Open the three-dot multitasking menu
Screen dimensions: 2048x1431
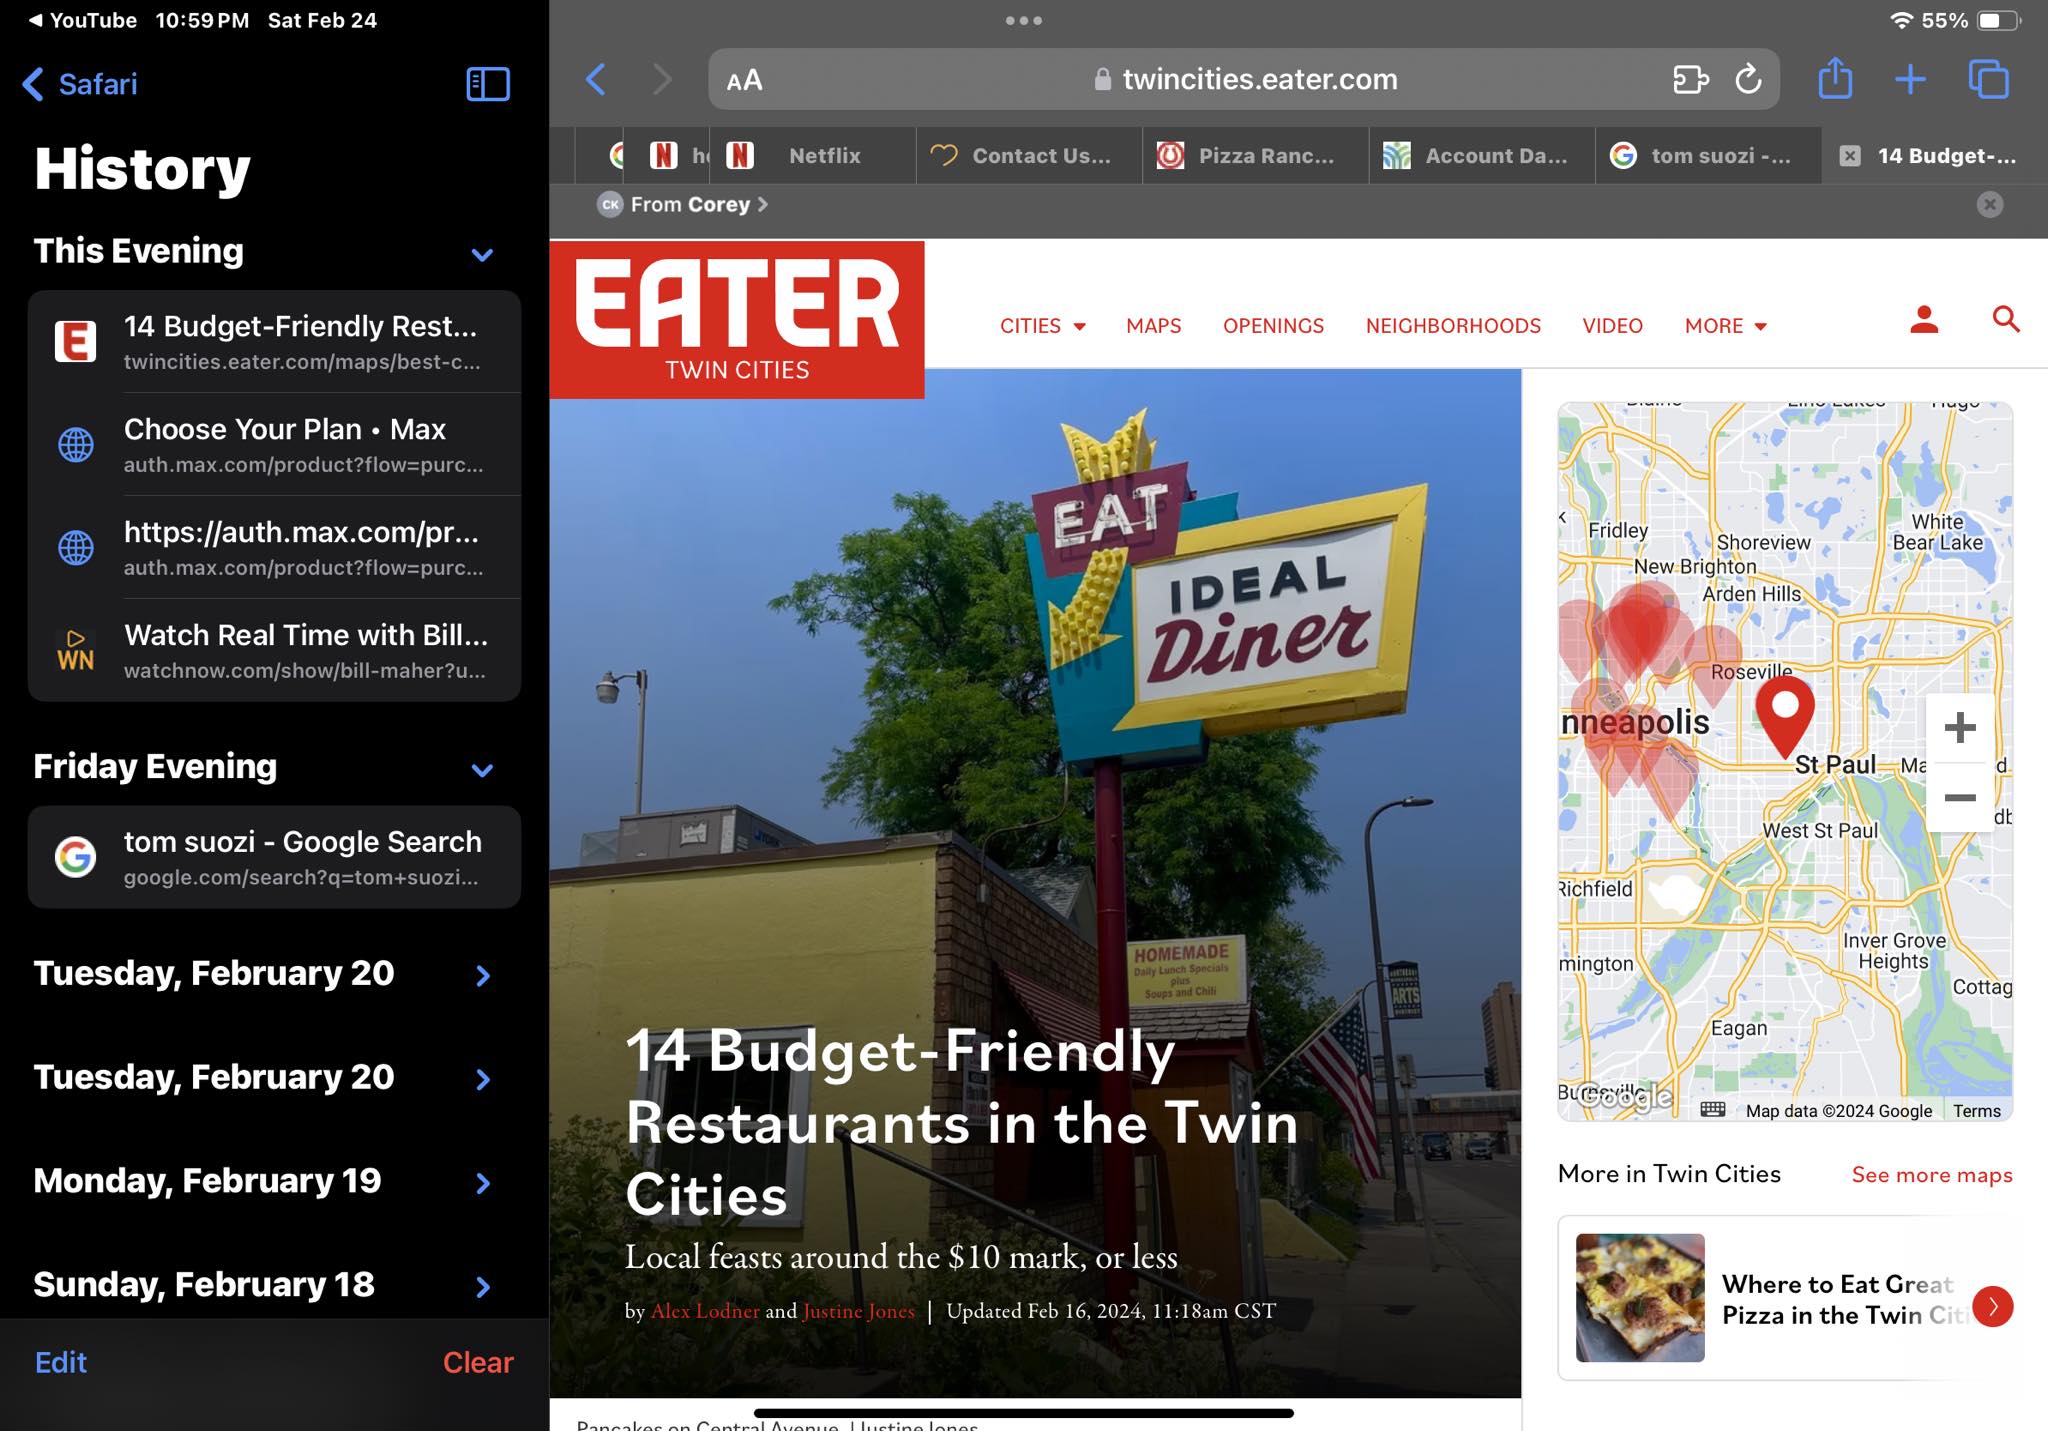pos(1024,20)
